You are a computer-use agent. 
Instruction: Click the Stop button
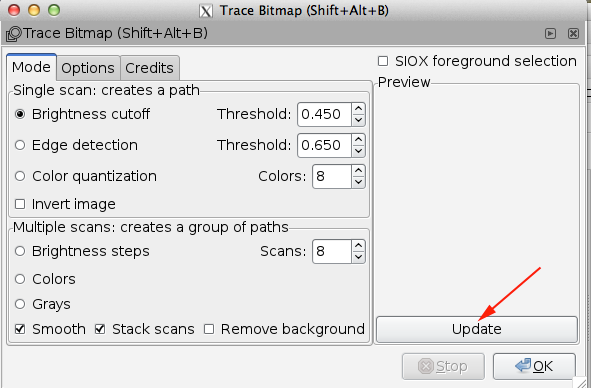[443, 366]
